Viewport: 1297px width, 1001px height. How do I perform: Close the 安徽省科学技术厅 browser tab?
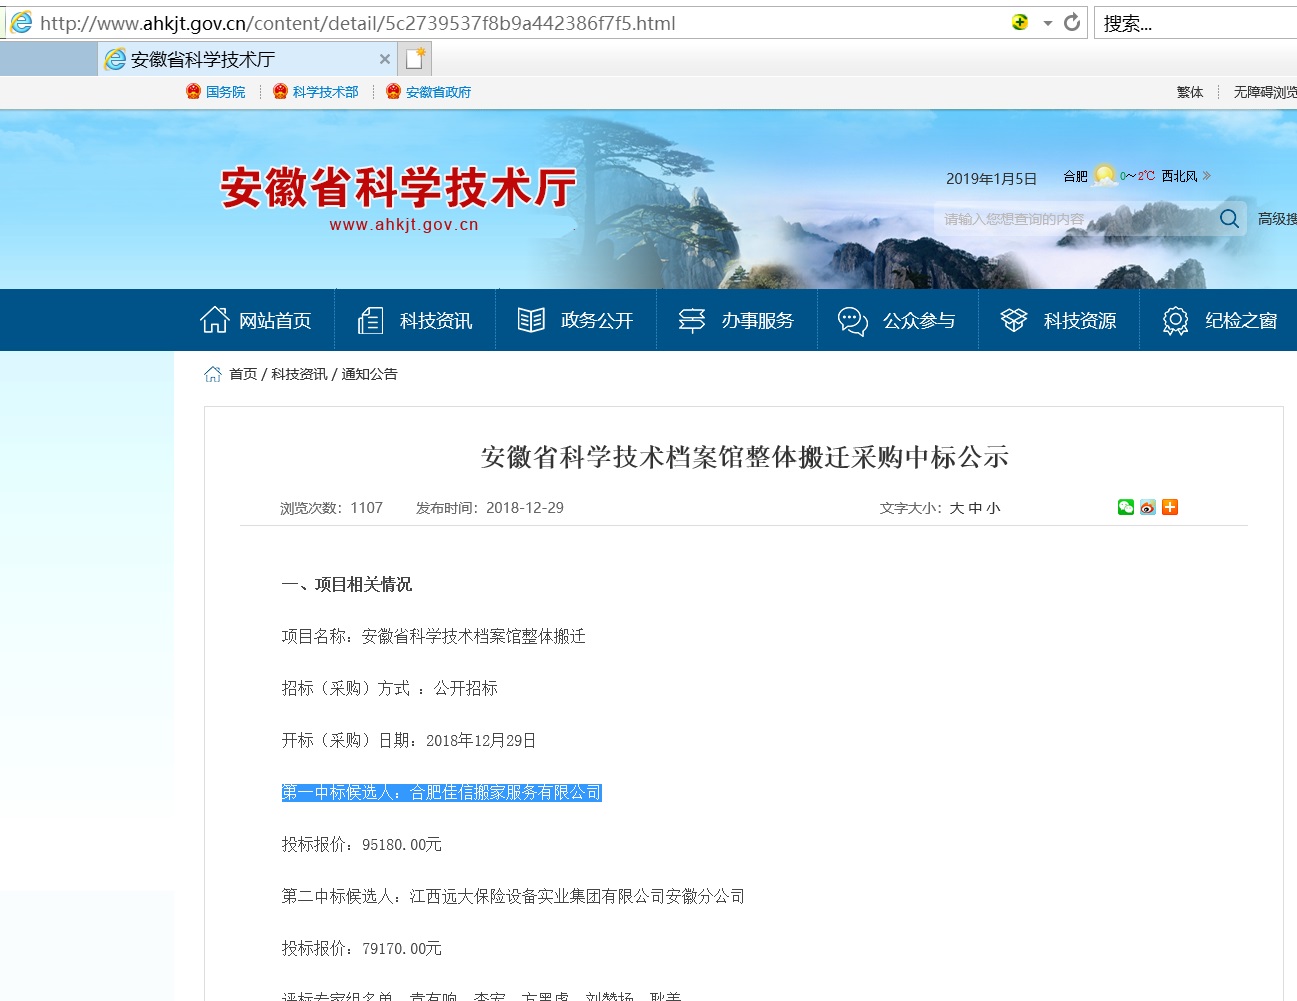click(385, 60)
